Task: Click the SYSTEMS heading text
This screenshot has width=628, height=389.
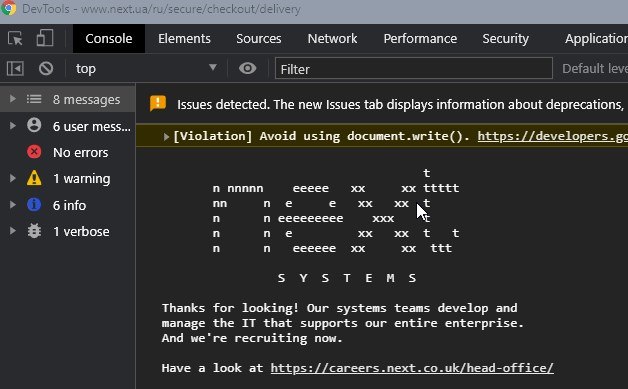Action: pyautogui.click(x=347, y=278)
